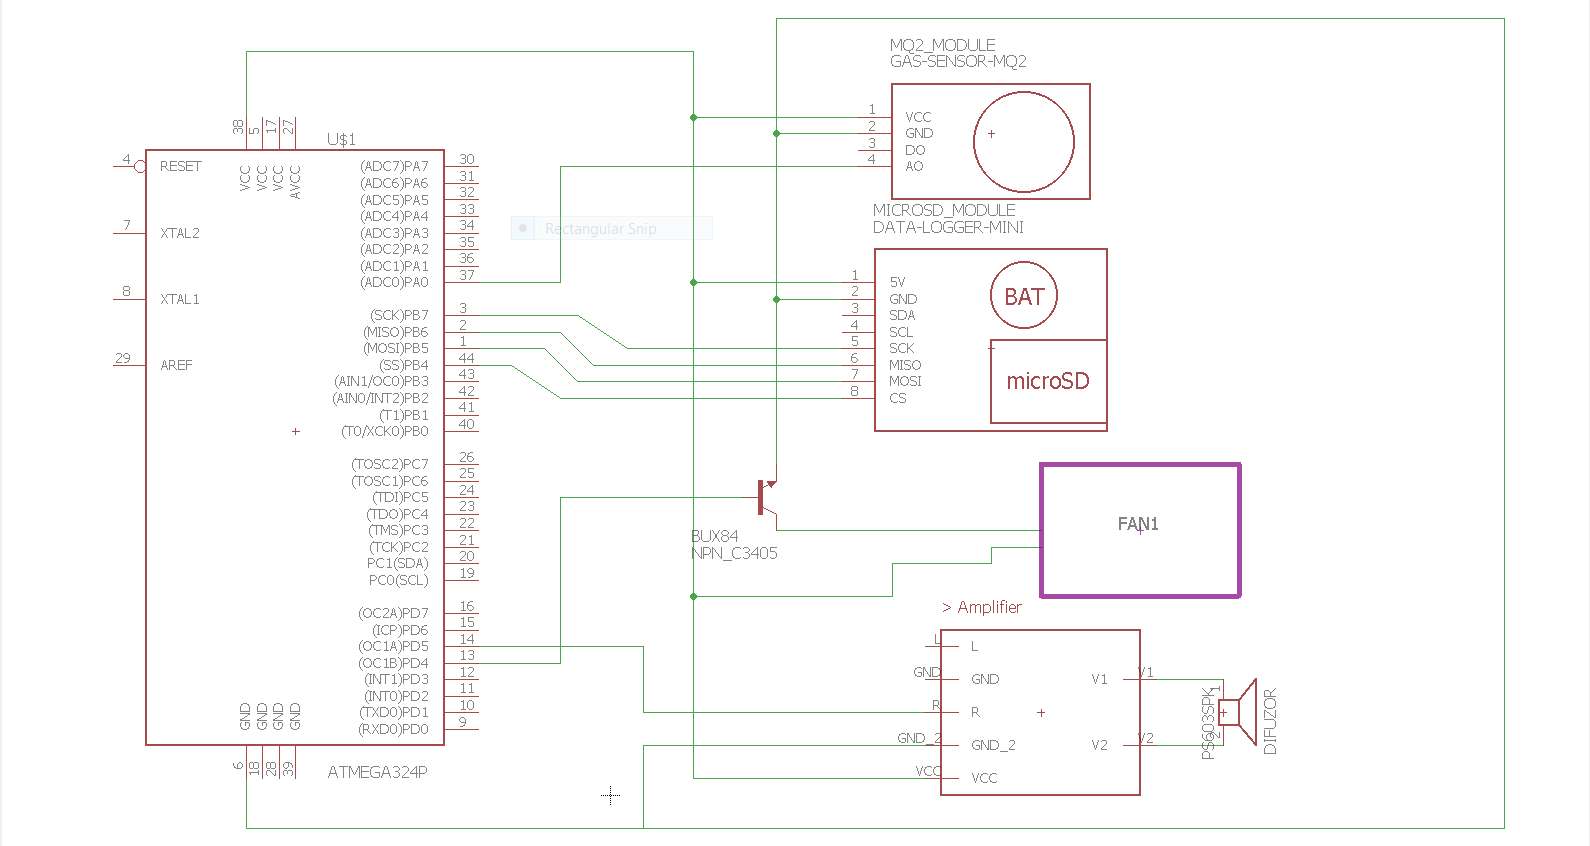The width and height of the screenshot is (1590, 846).
Task: Click the GND_2 pin label inside Amplifier
Action: [x=993, y=745]
